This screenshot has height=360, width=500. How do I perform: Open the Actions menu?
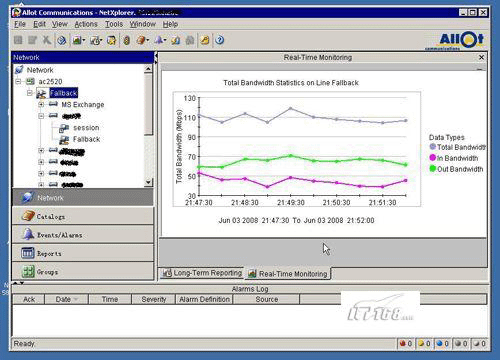[86, 24]
